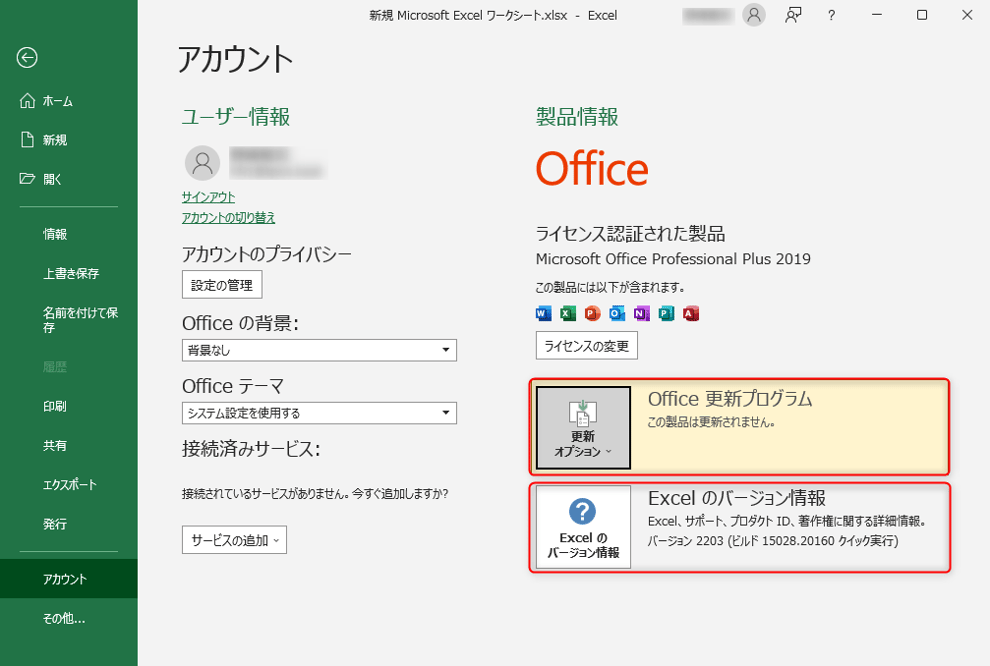Select 名前を付けて保存 in the sidebar

click(68, 320)
